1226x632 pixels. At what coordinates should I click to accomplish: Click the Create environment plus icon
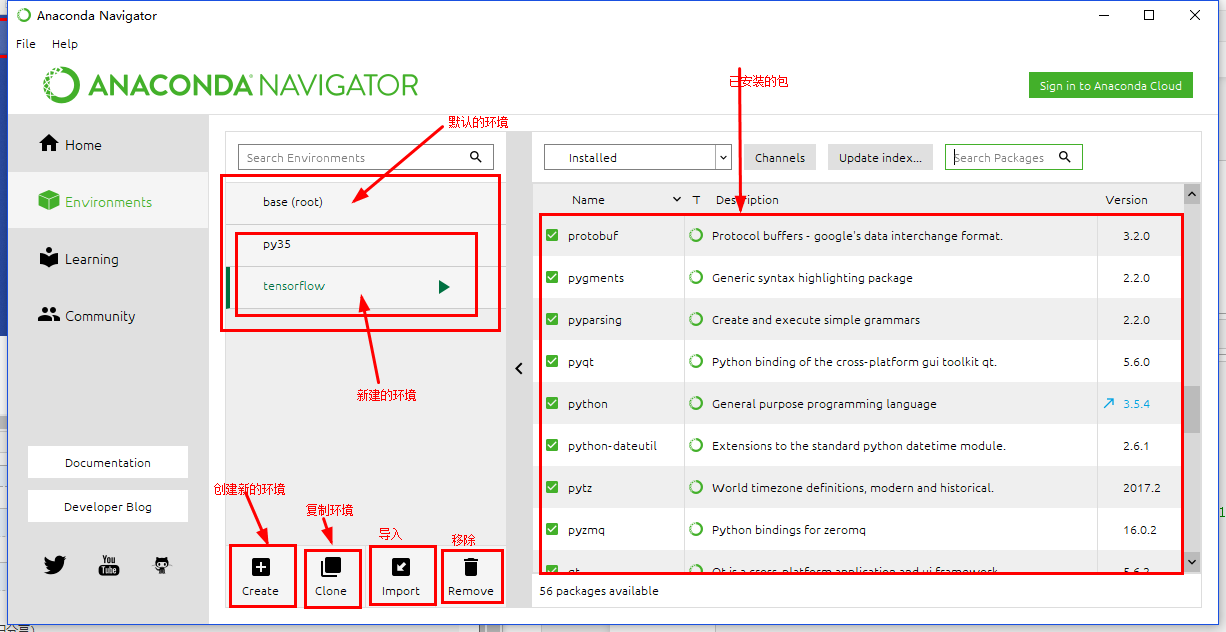pyautogui.click(x=261, y=567)
